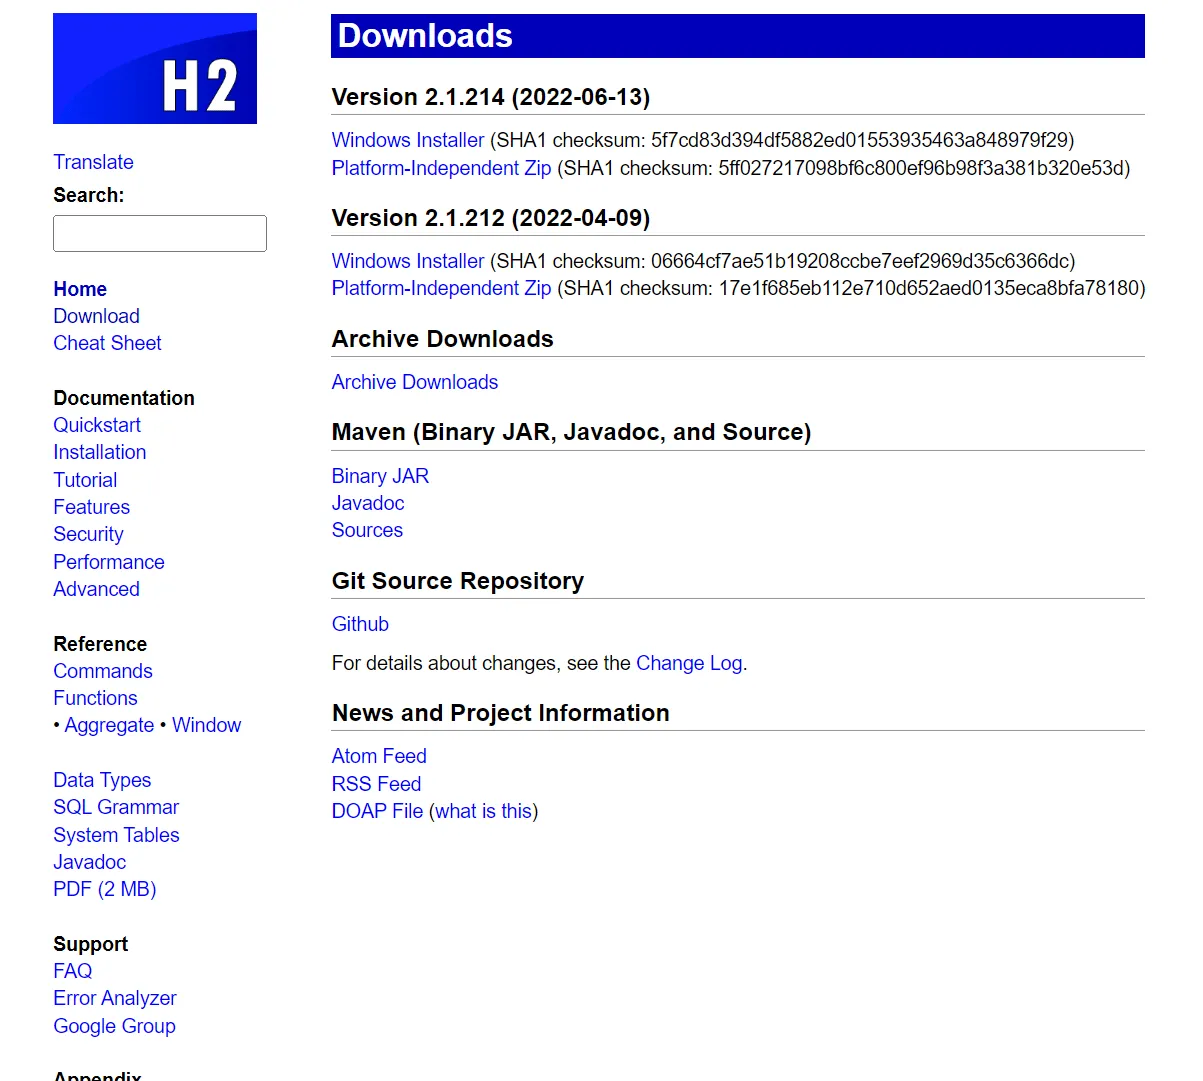
Task: Open Javadoc link in sidebar
Action: point(89,862)
